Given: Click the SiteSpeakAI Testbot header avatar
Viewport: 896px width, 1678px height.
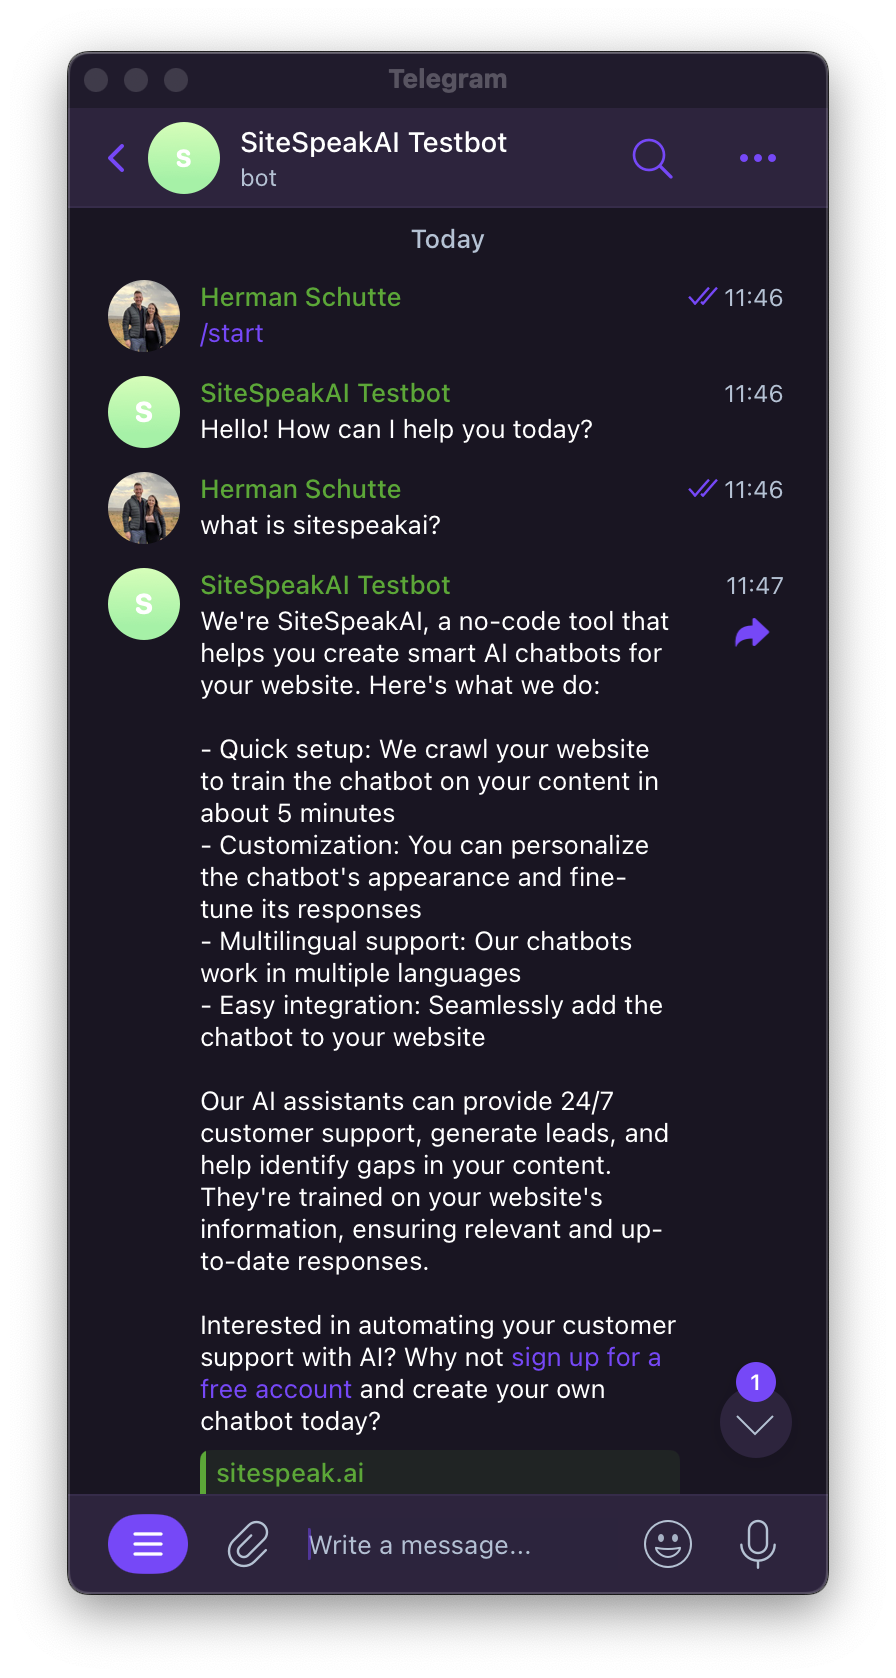Looking at the screenshot, I should click(x=184, y=158).
